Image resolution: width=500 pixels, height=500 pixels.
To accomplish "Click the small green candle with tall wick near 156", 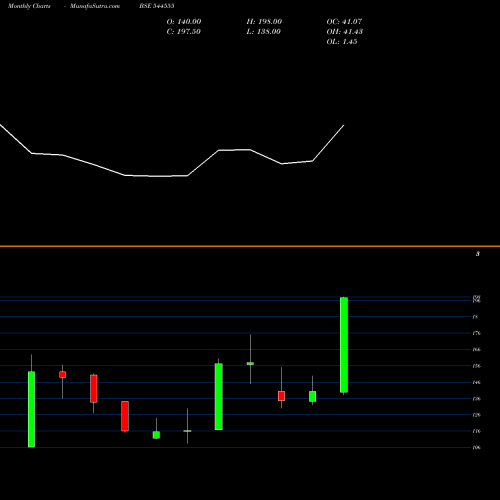I will 250,363.
